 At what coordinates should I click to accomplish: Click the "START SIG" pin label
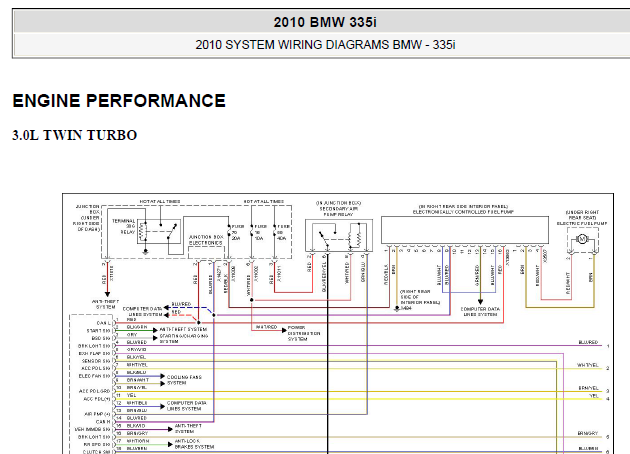pyautogui.click(x=98, y=331)
